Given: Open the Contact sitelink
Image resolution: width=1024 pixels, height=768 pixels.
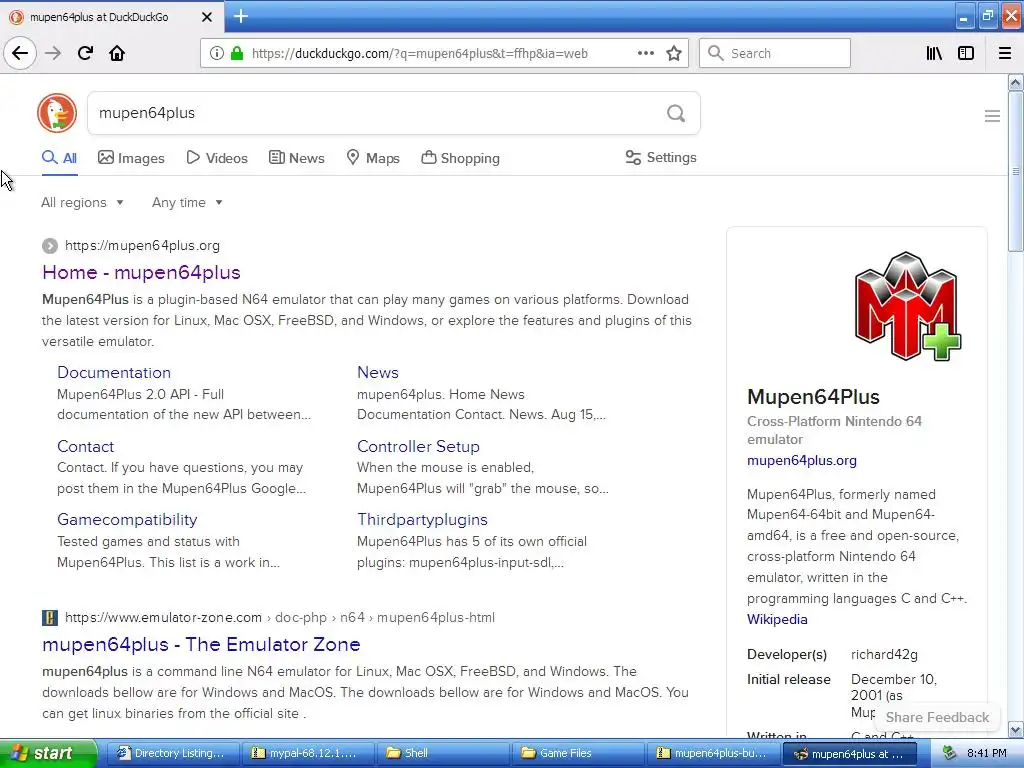Looking at the screenshot, I should [x=86, y=446].
